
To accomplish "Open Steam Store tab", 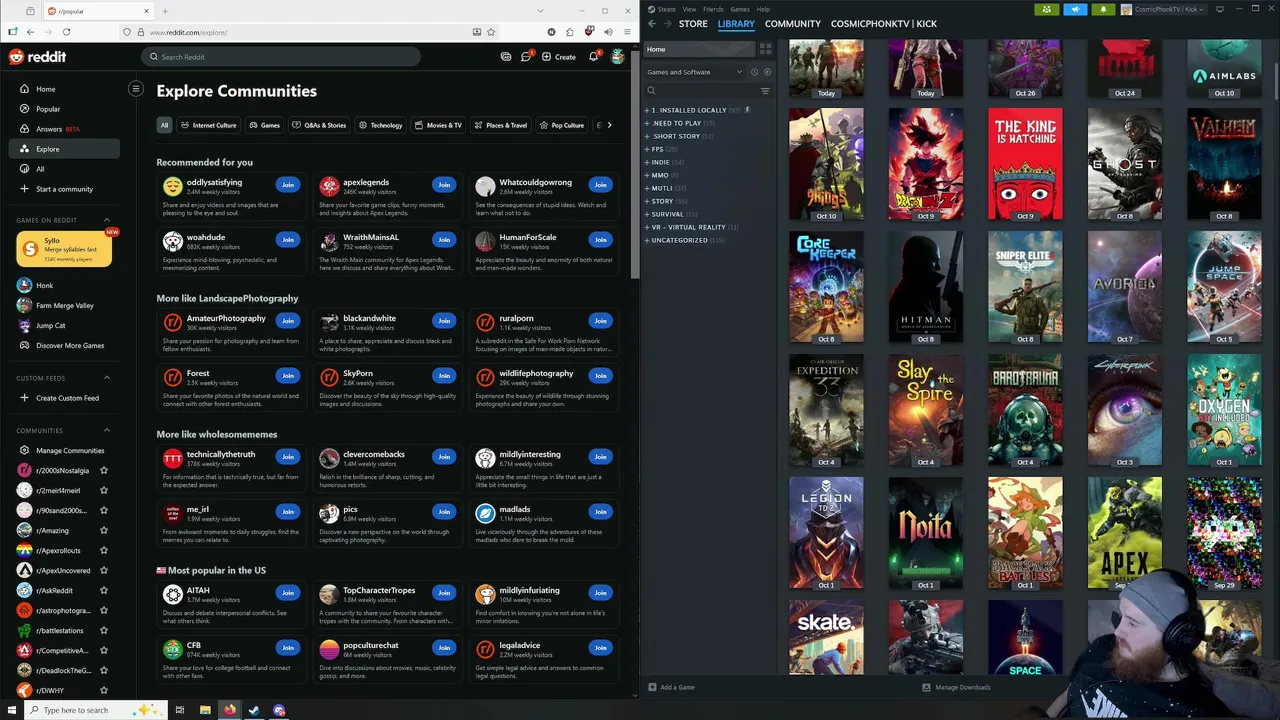I will (x=693, y=24).
